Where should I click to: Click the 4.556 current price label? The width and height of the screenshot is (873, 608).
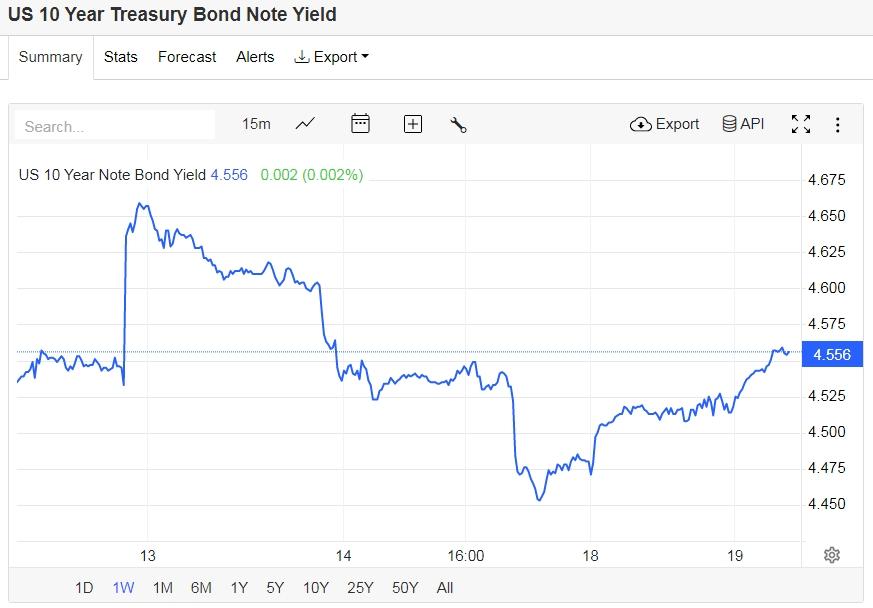832,354
